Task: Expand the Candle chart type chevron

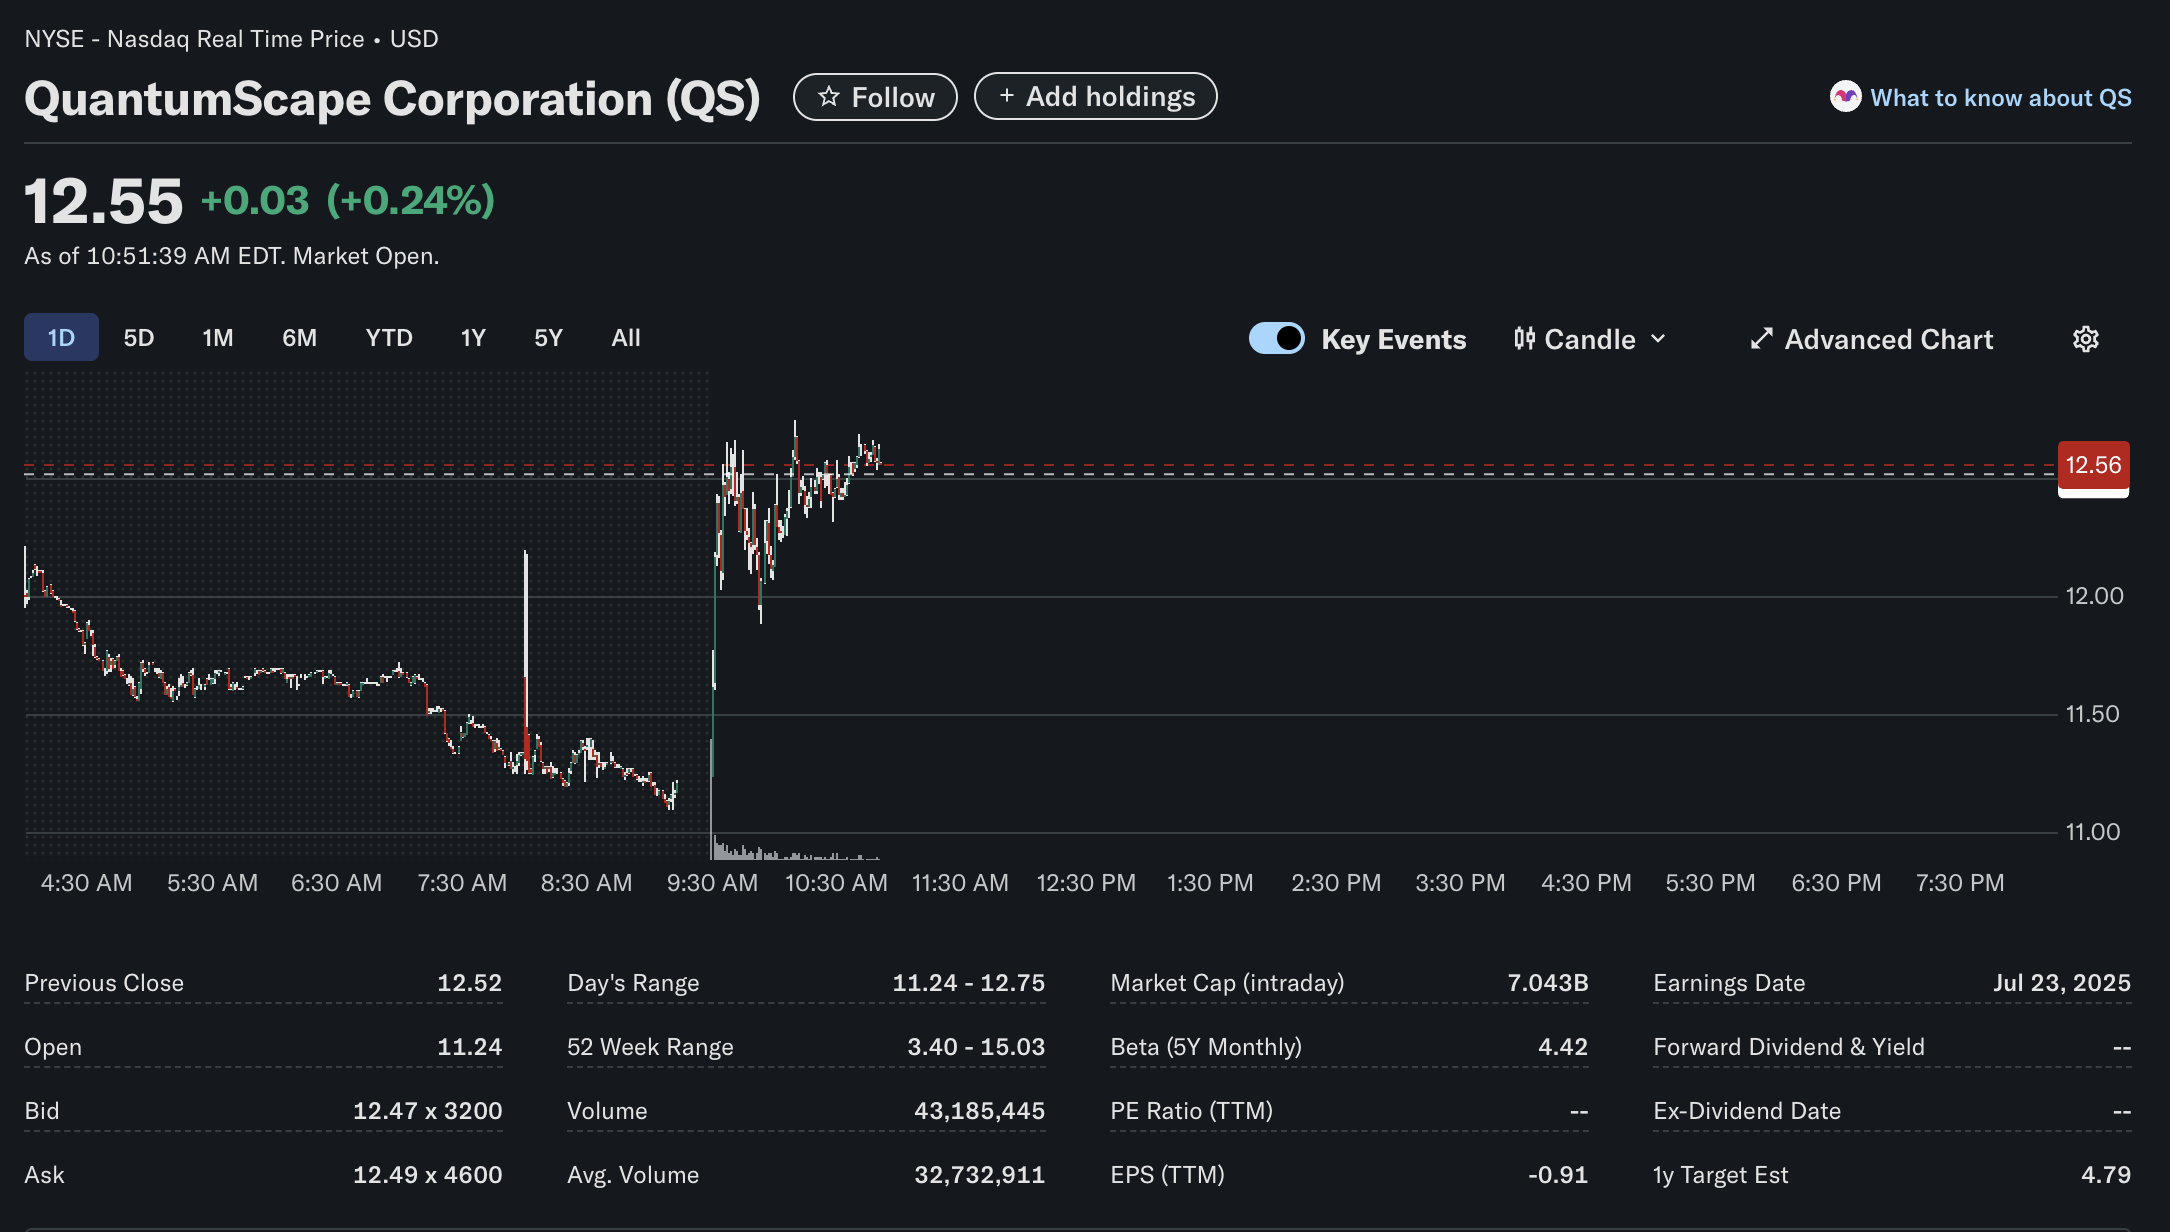Action: 1659,339
